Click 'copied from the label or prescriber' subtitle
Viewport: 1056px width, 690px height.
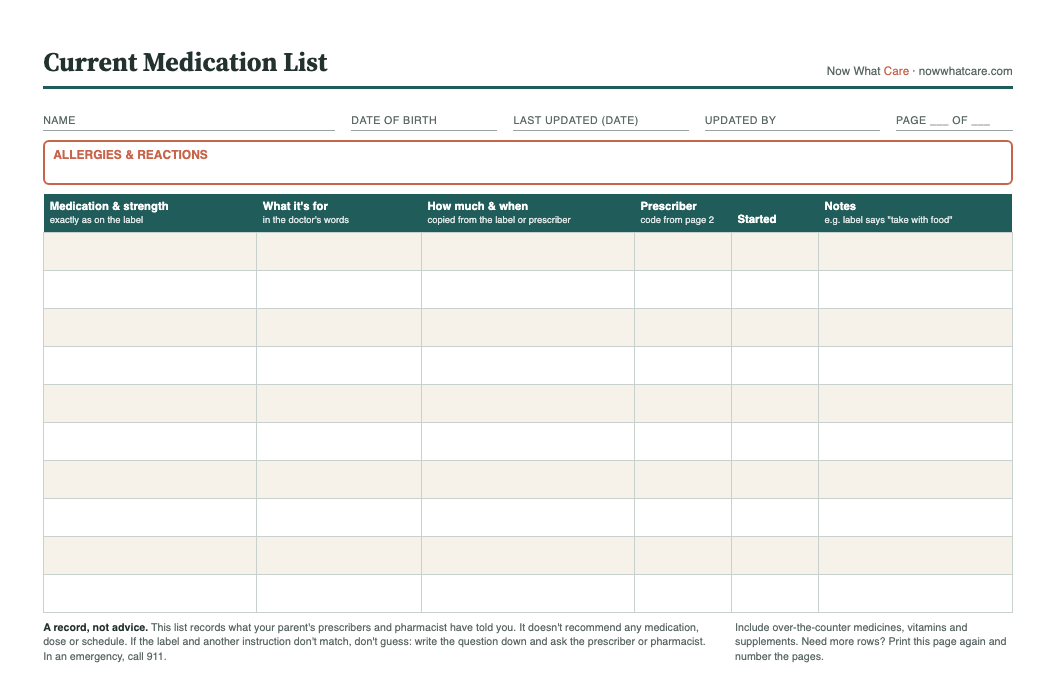(x=498, y=220)
